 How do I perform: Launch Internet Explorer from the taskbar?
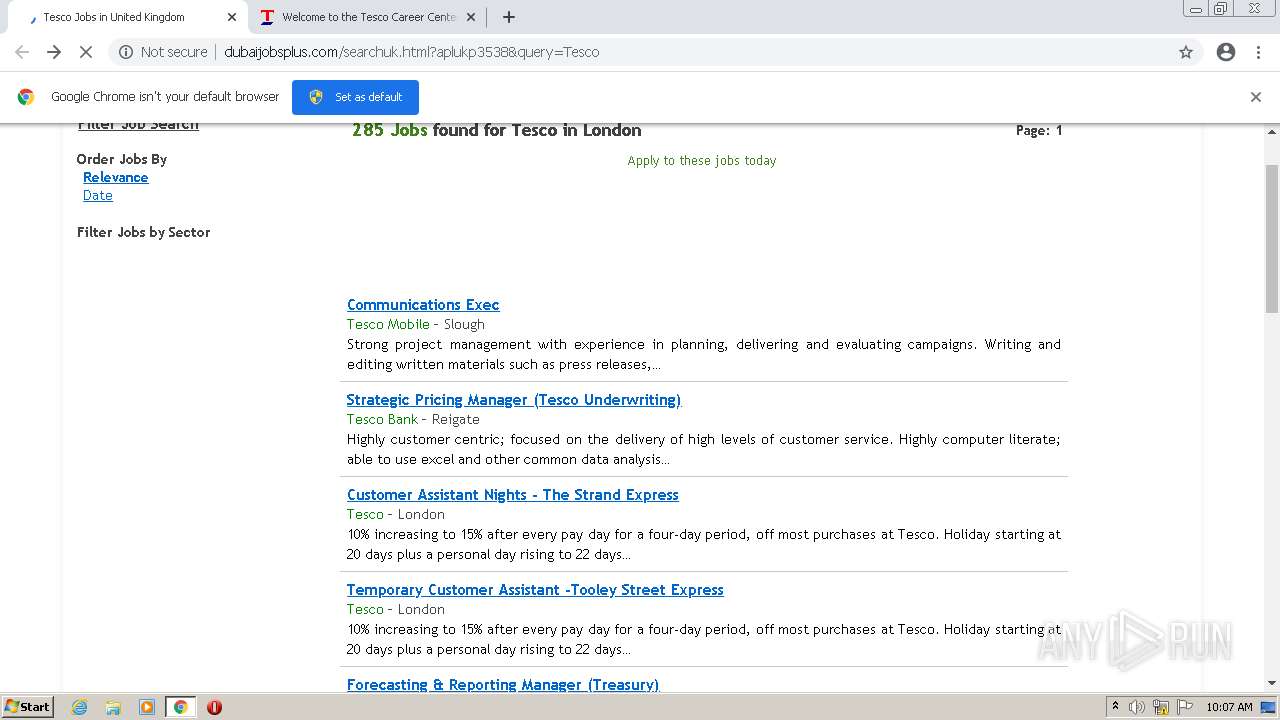pyautogui.click(x=80, y=707)
